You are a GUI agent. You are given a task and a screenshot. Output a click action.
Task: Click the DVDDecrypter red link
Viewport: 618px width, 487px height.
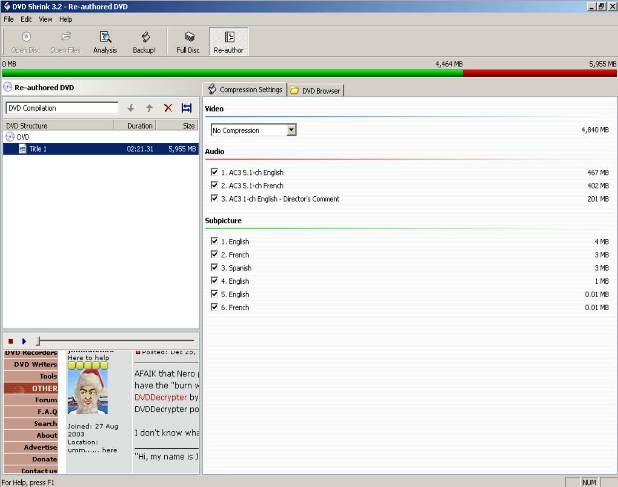tap(160, 397)
